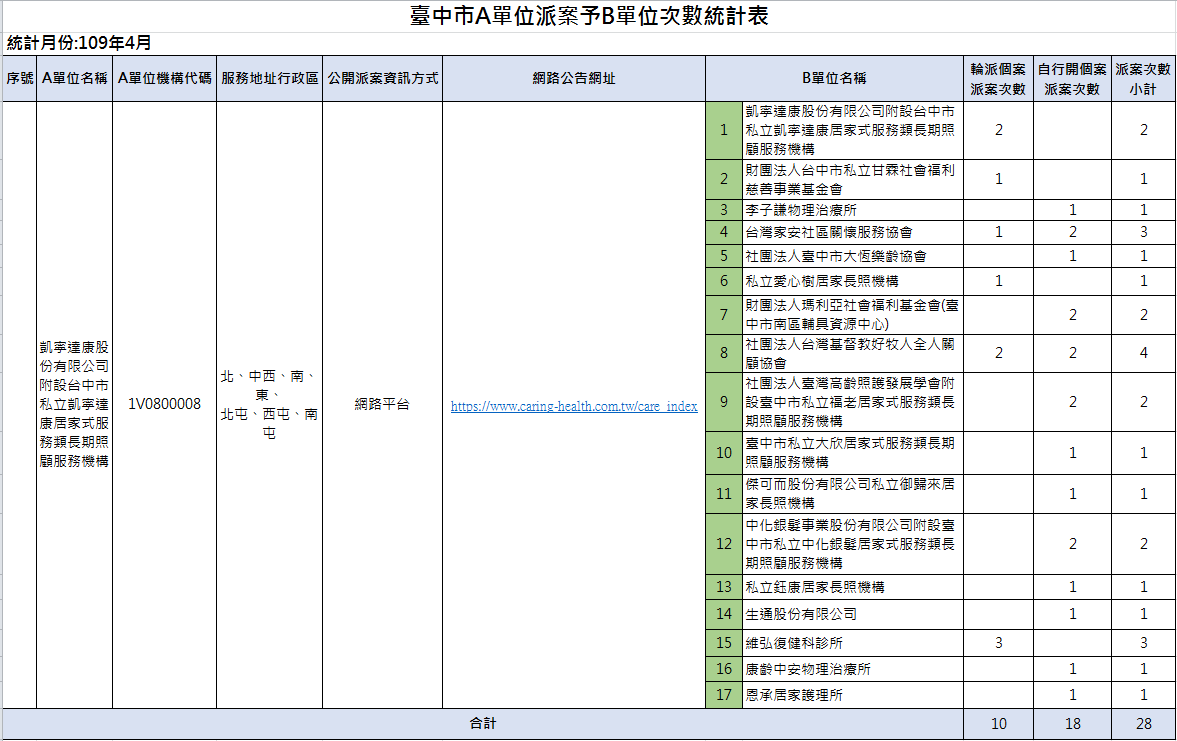
Task: Click the total 輪派個案 value 10
Action: coord(998,724)
